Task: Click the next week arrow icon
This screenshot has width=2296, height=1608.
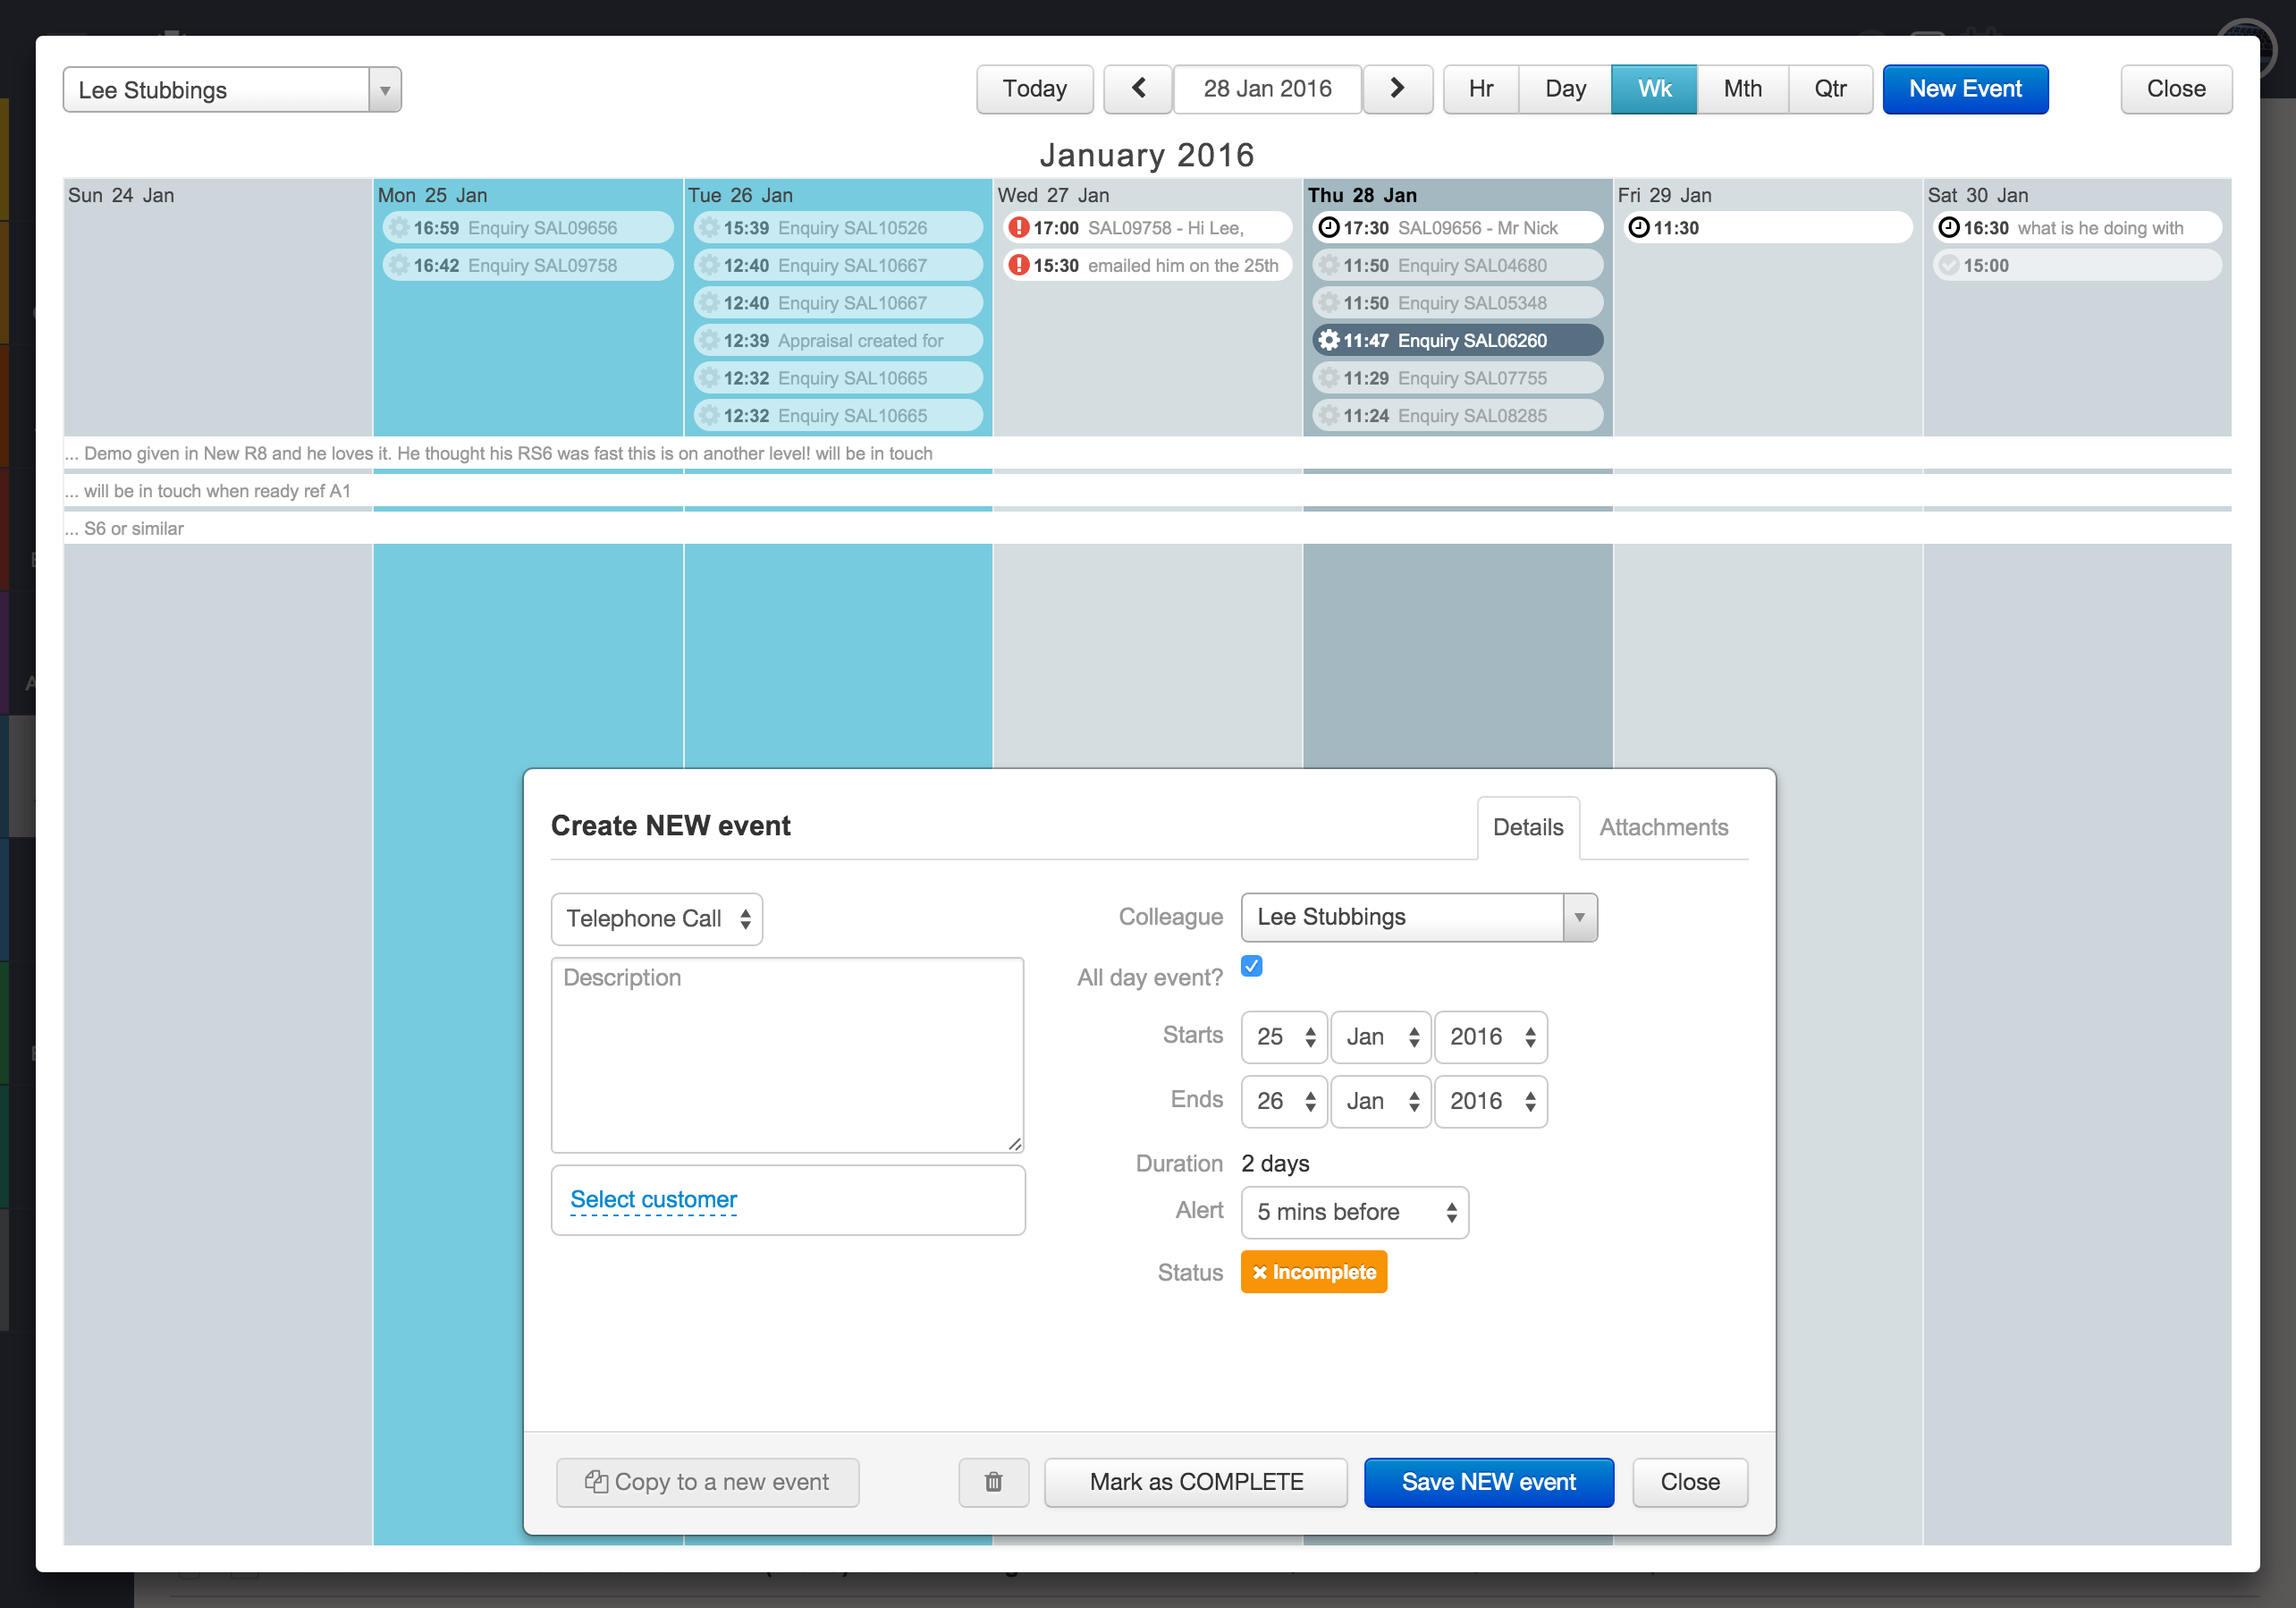Action: [1397, 89]
